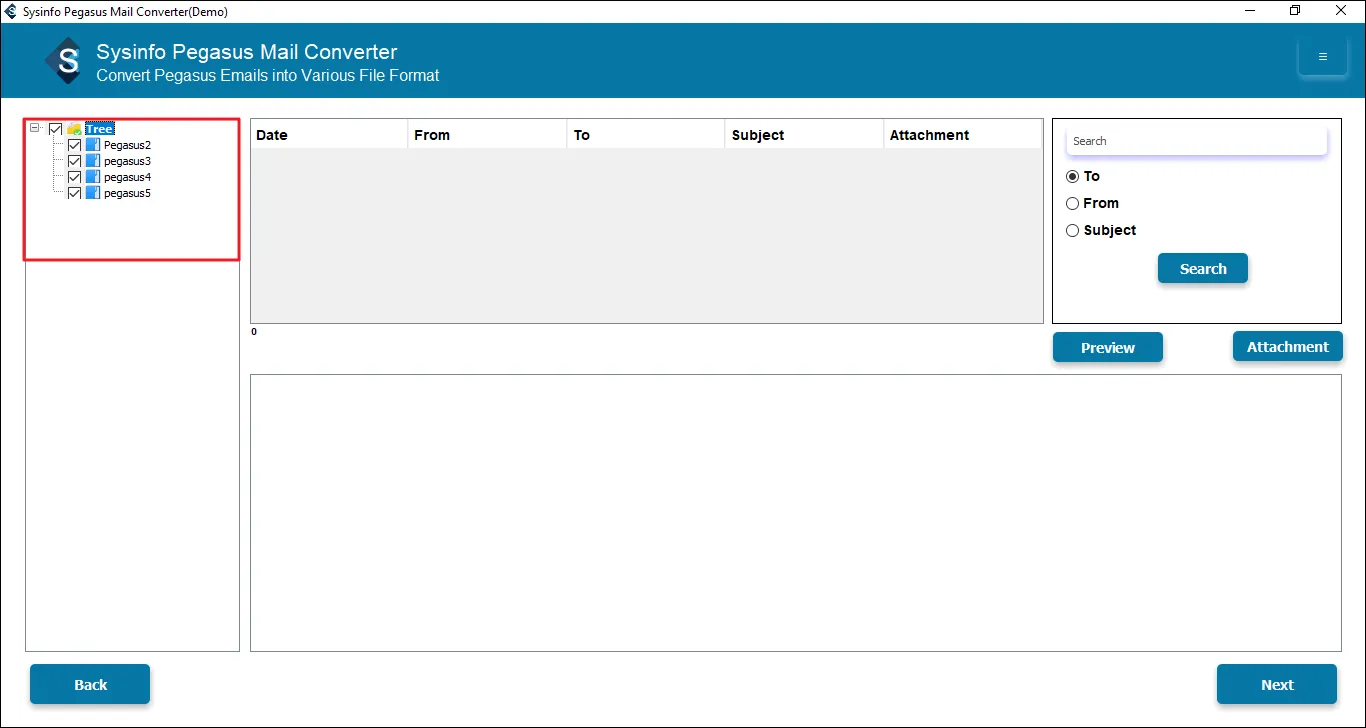Go Back to the previous step

click(x=90, y=685)
